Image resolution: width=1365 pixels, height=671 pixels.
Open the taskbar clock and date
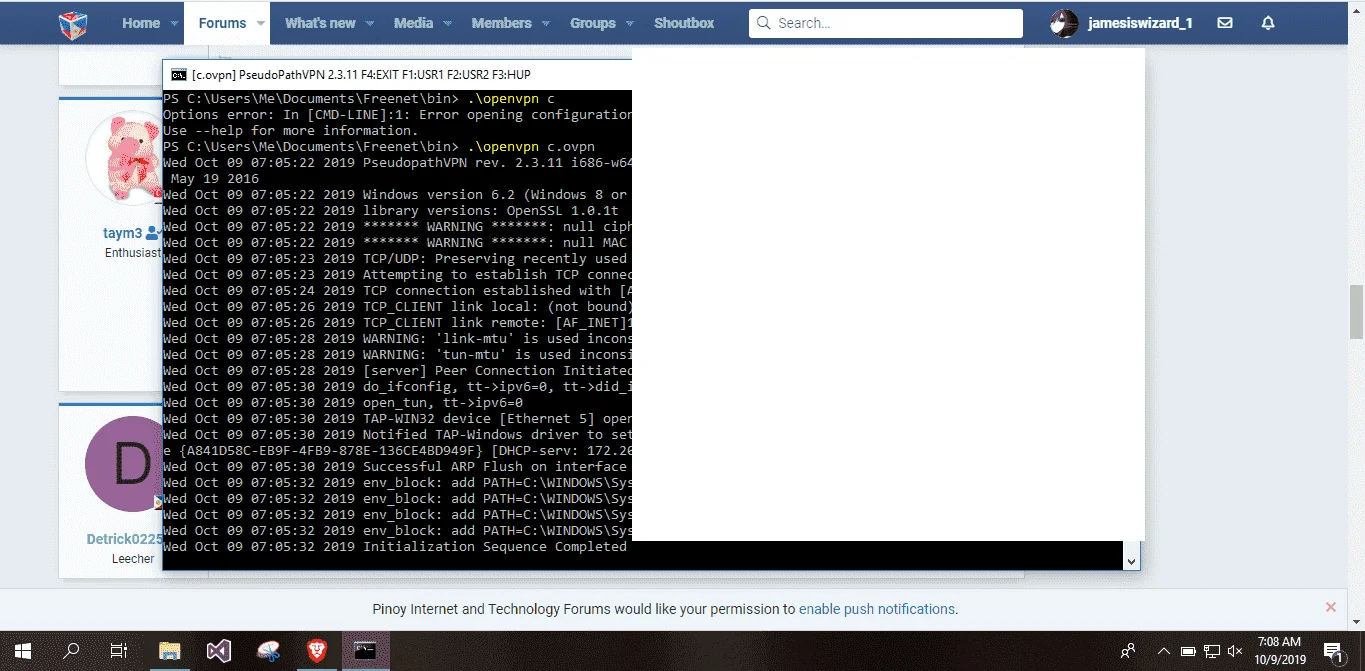point(1279,651)
